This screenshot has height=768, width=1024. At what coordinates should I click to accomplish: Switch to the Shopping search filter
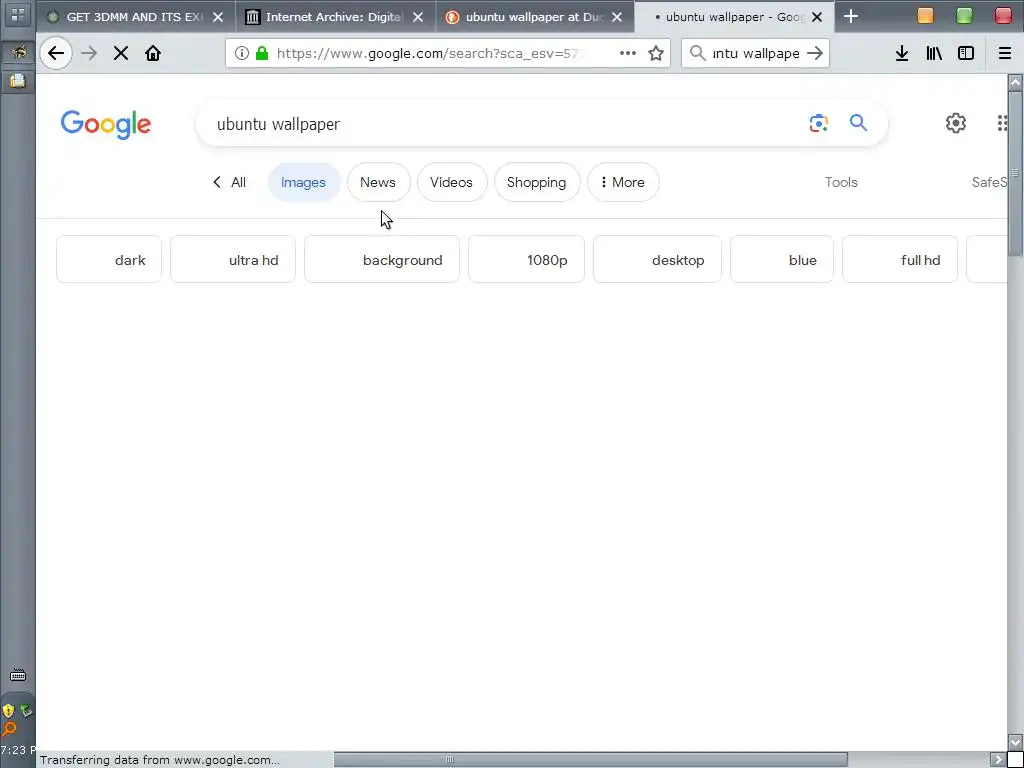pyautogui.click(x=536, y=182)
